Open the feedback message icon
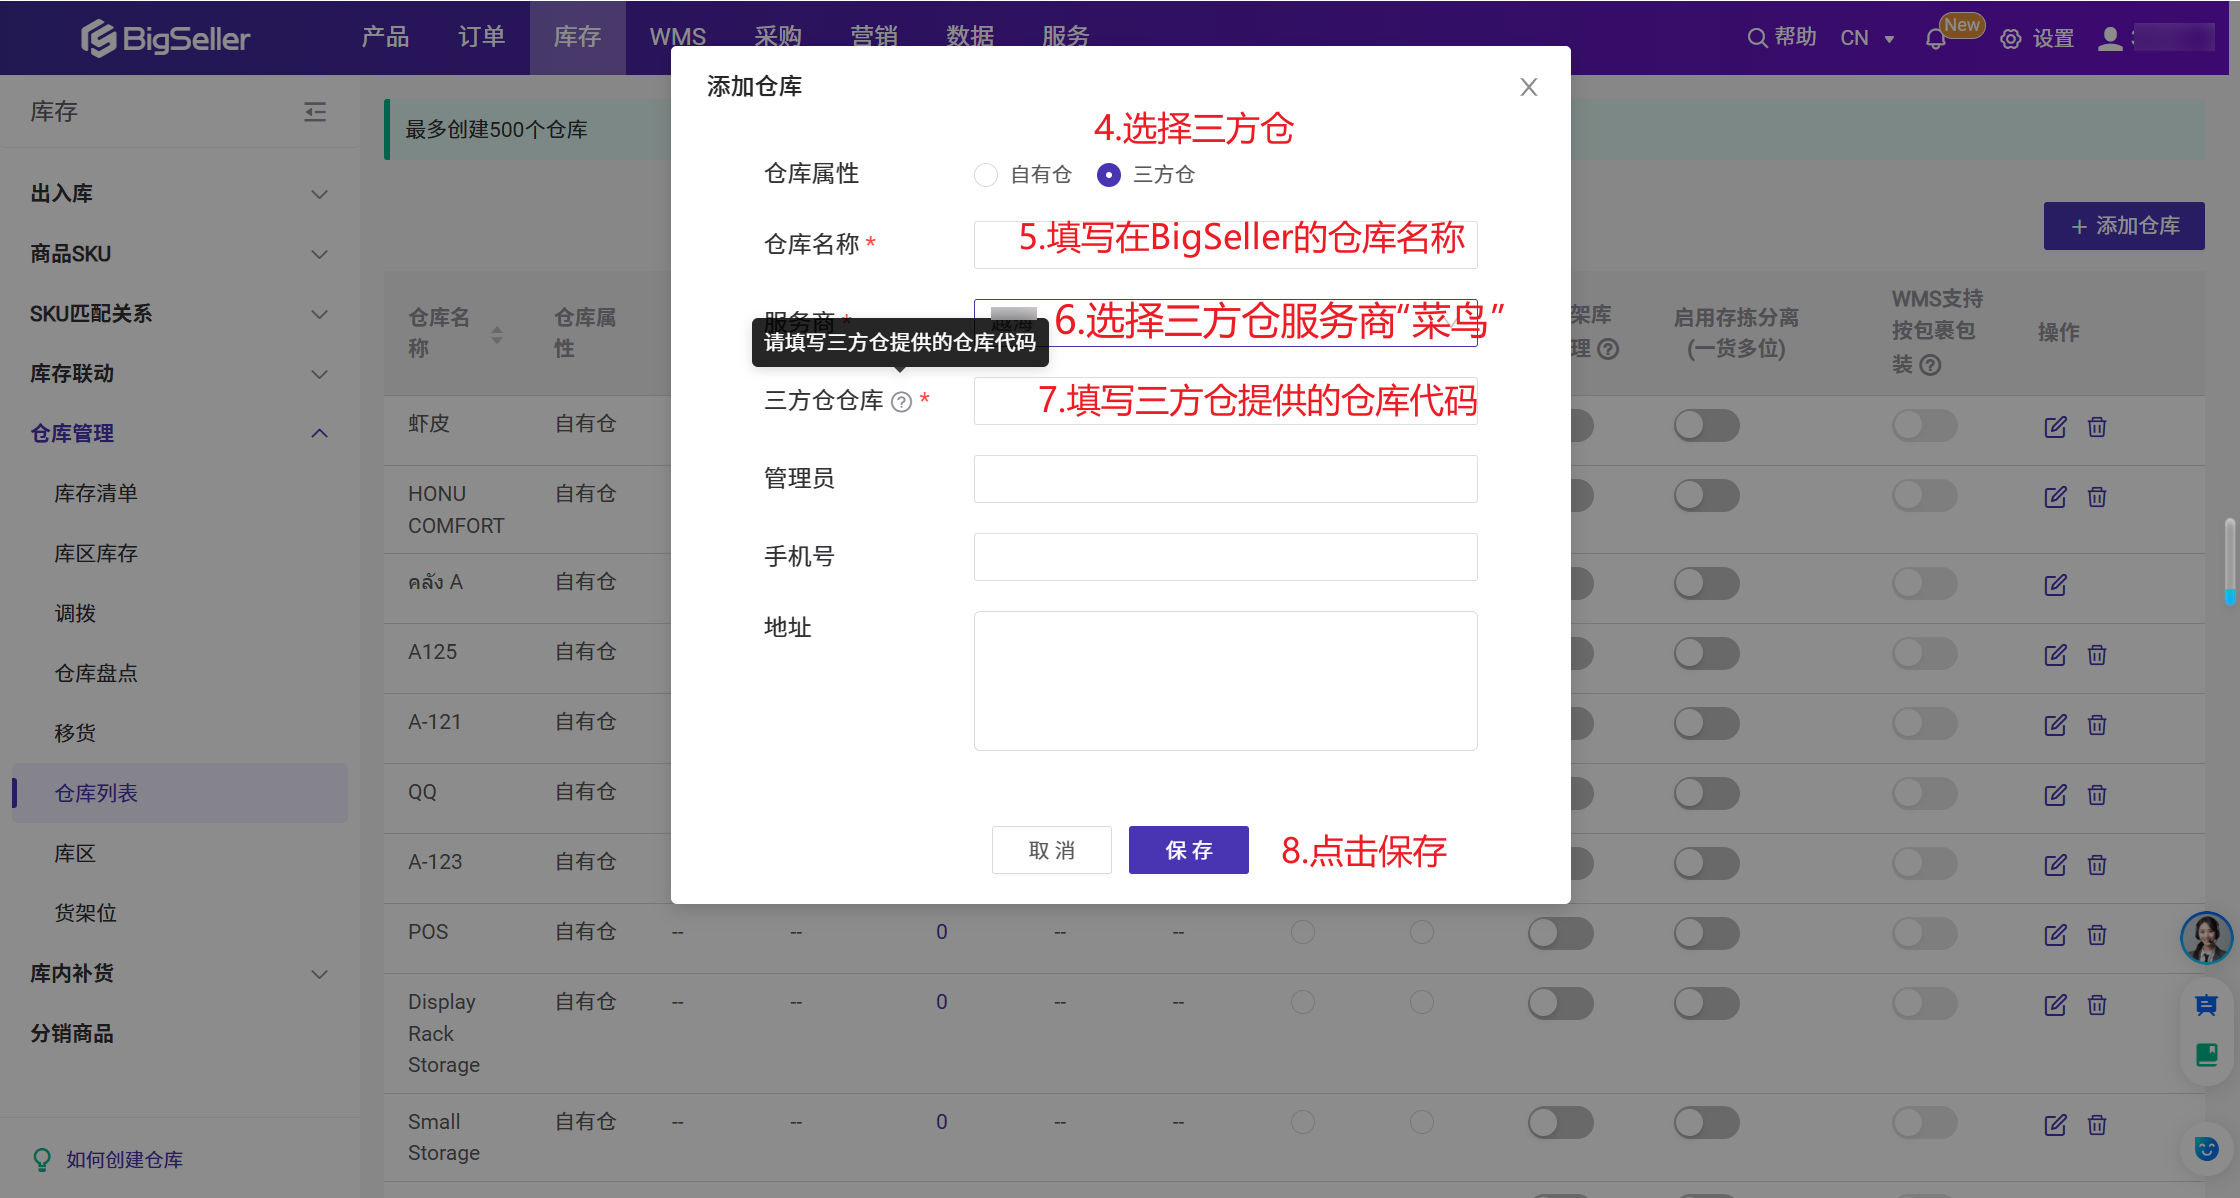The width and height of the screenshot is (2240, 1198). [2206, 1006]
